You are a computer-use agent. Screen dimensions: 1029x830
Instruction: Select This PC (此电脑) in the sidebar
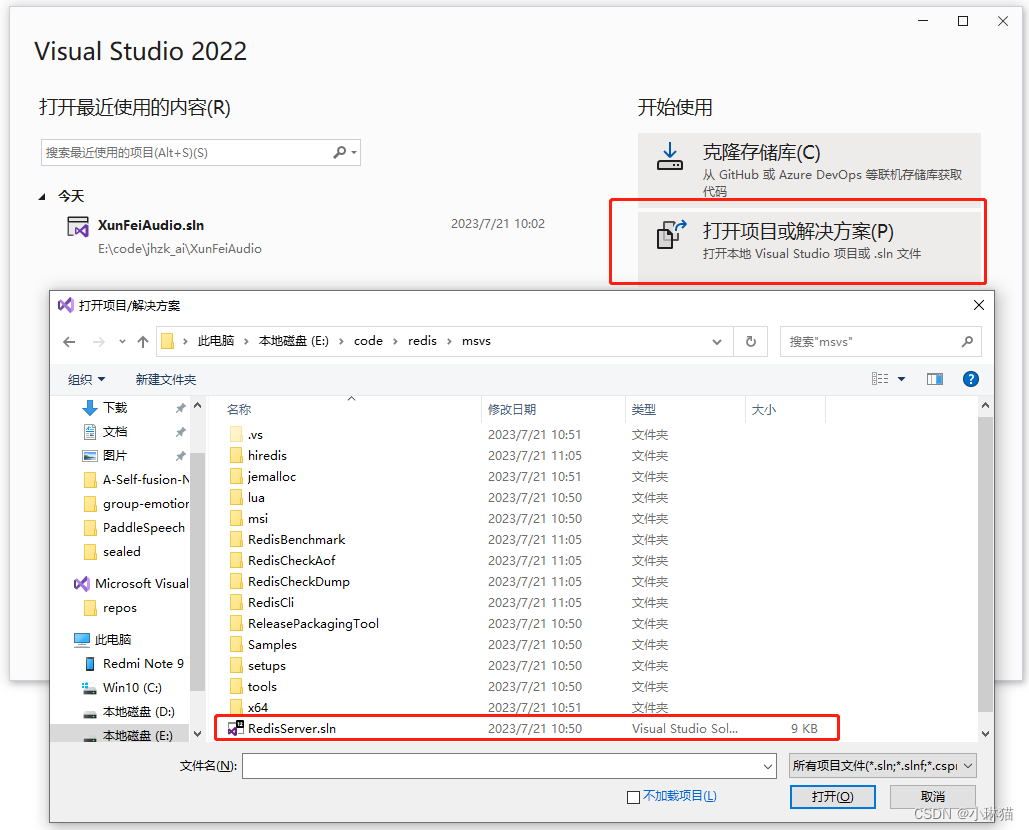click(x=102, y=639)
